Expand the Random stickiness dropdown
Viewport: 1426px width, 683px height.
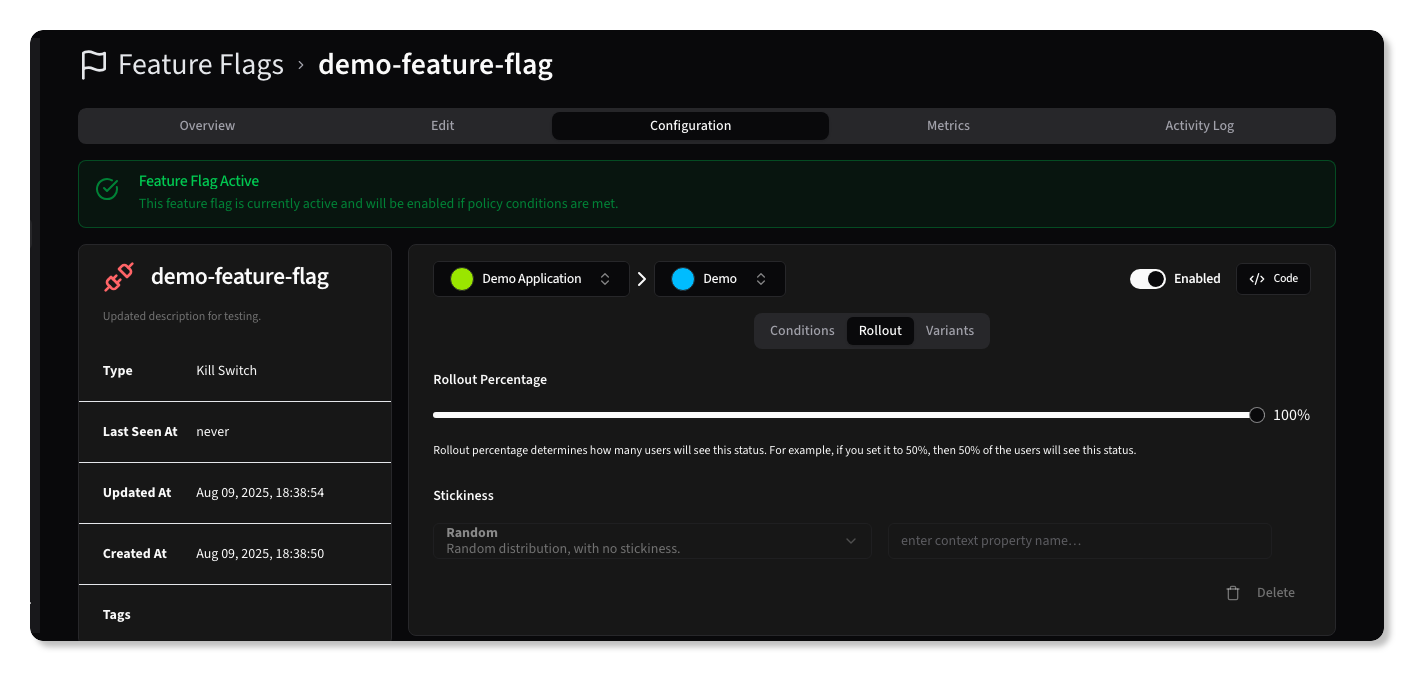[851, 540]
